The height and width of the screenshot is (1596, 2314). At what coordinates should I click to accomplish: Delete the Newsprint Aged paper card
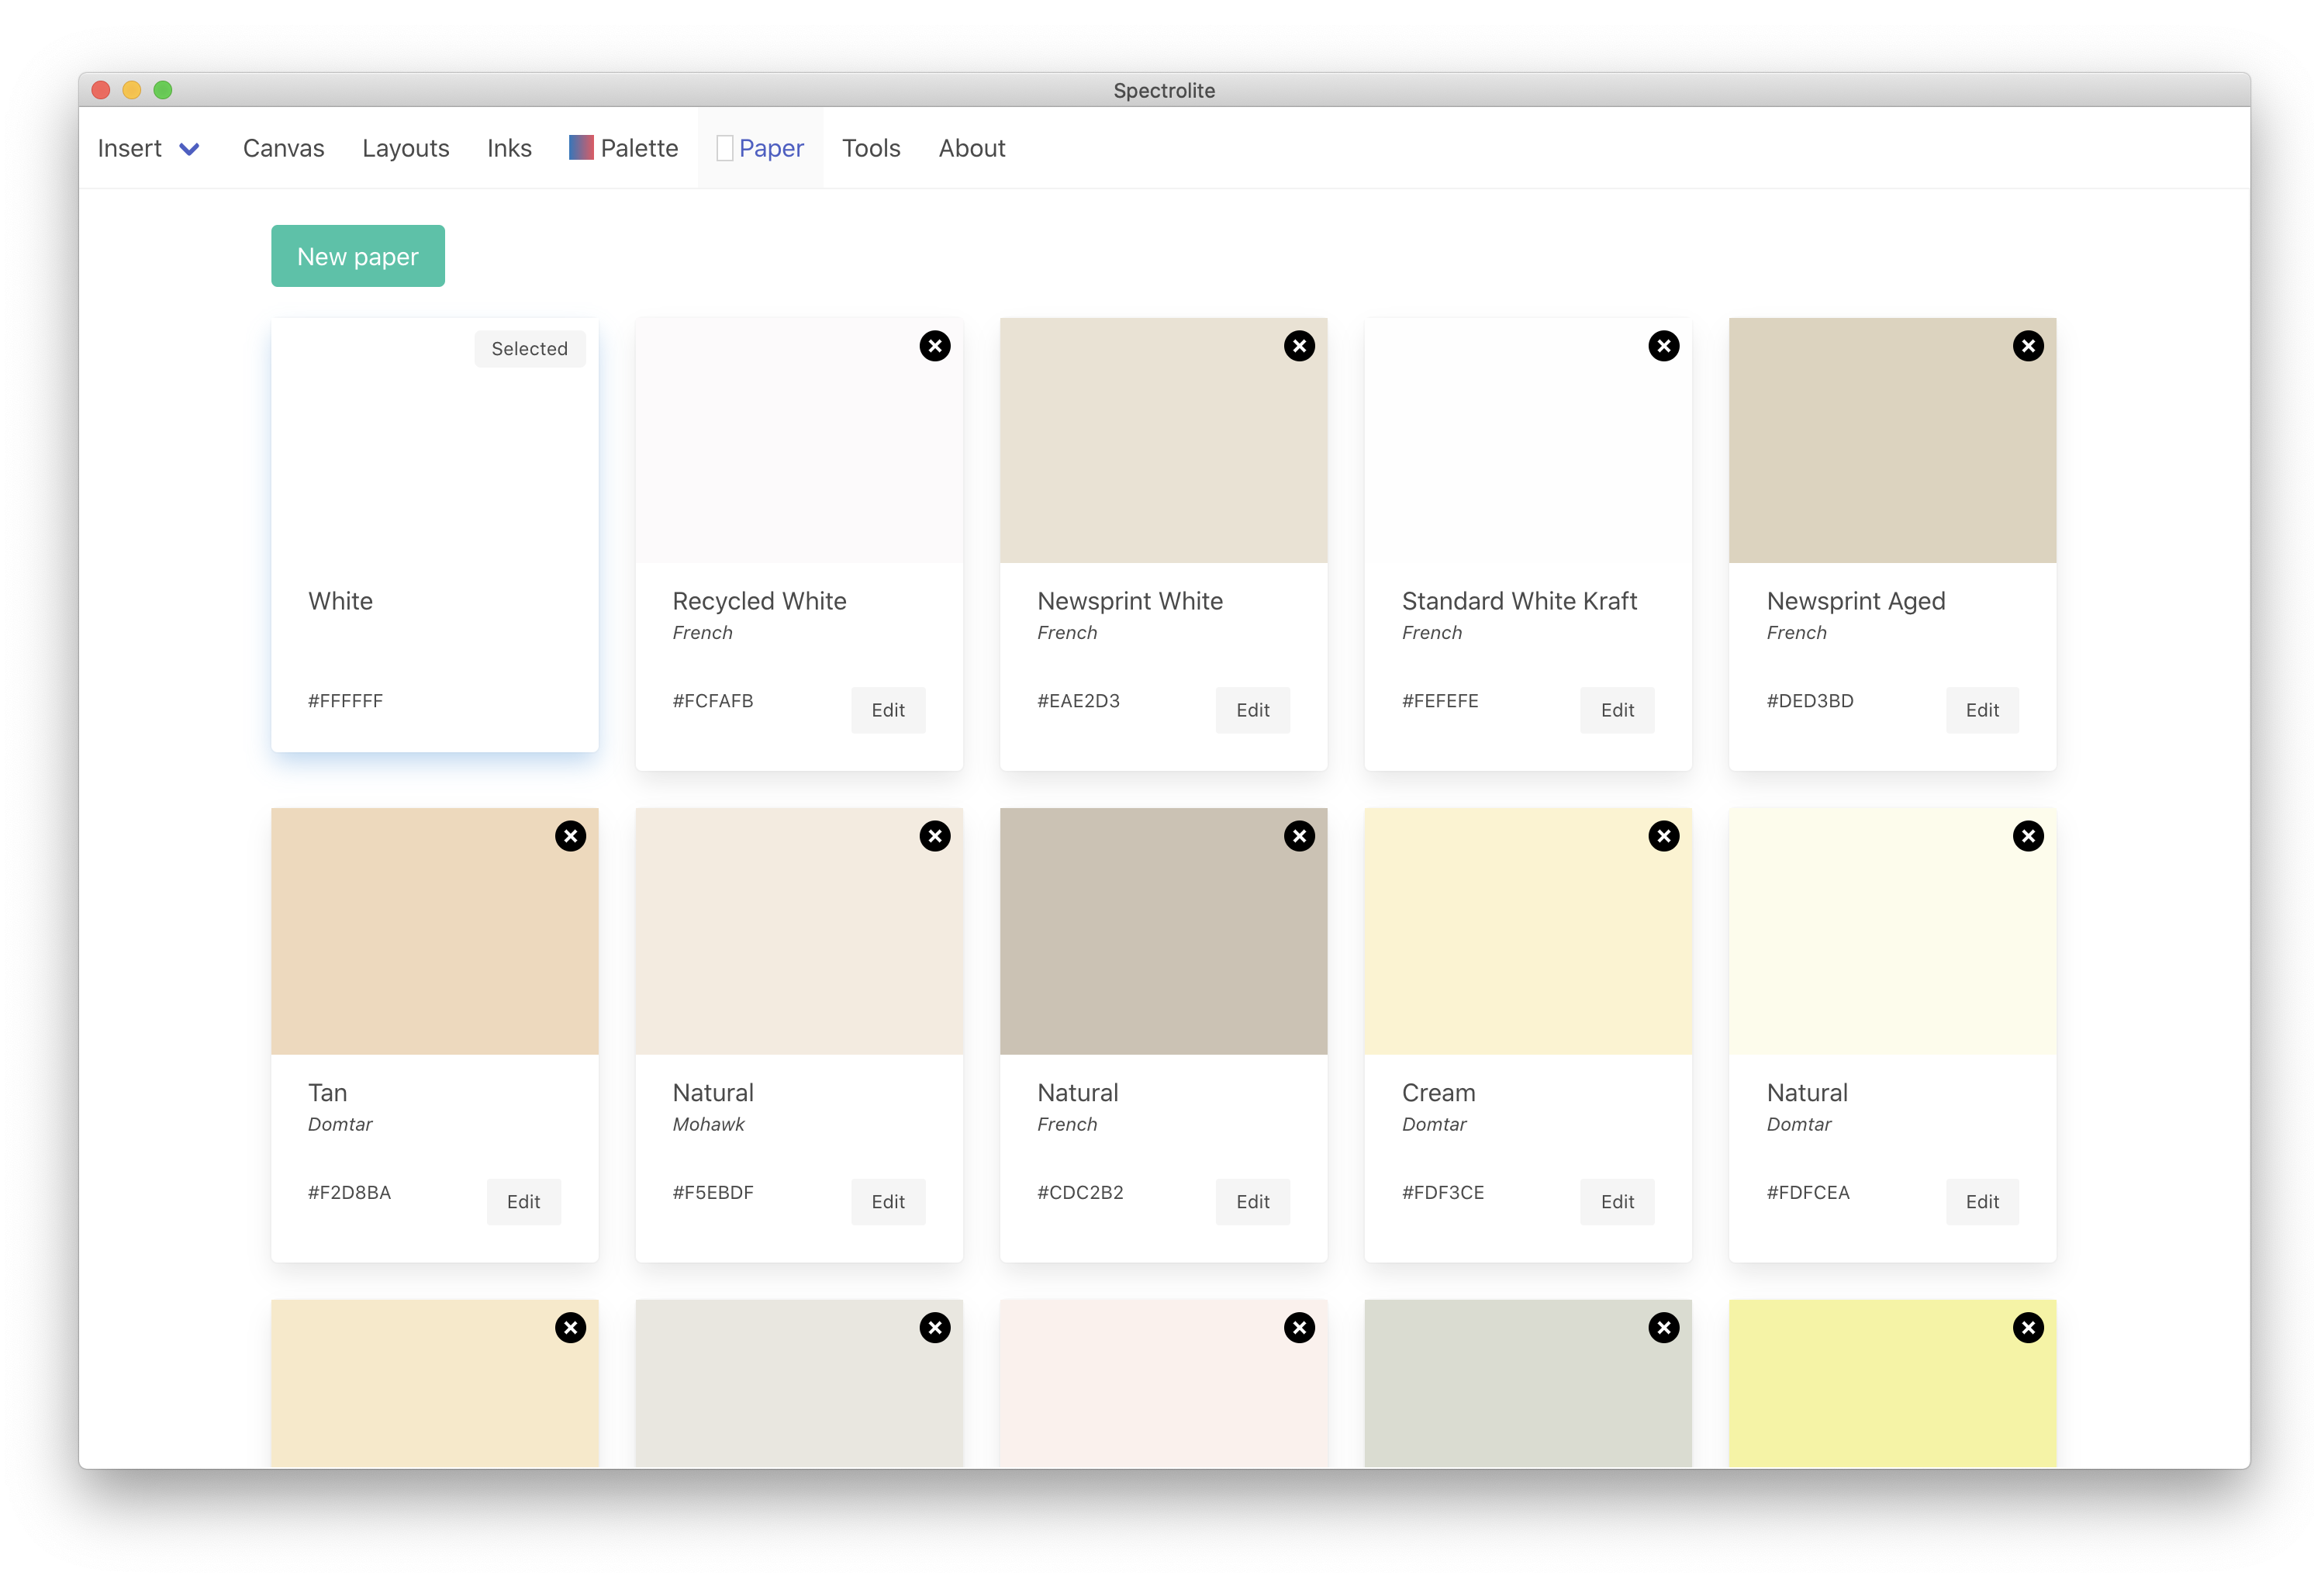[2027, 346]
